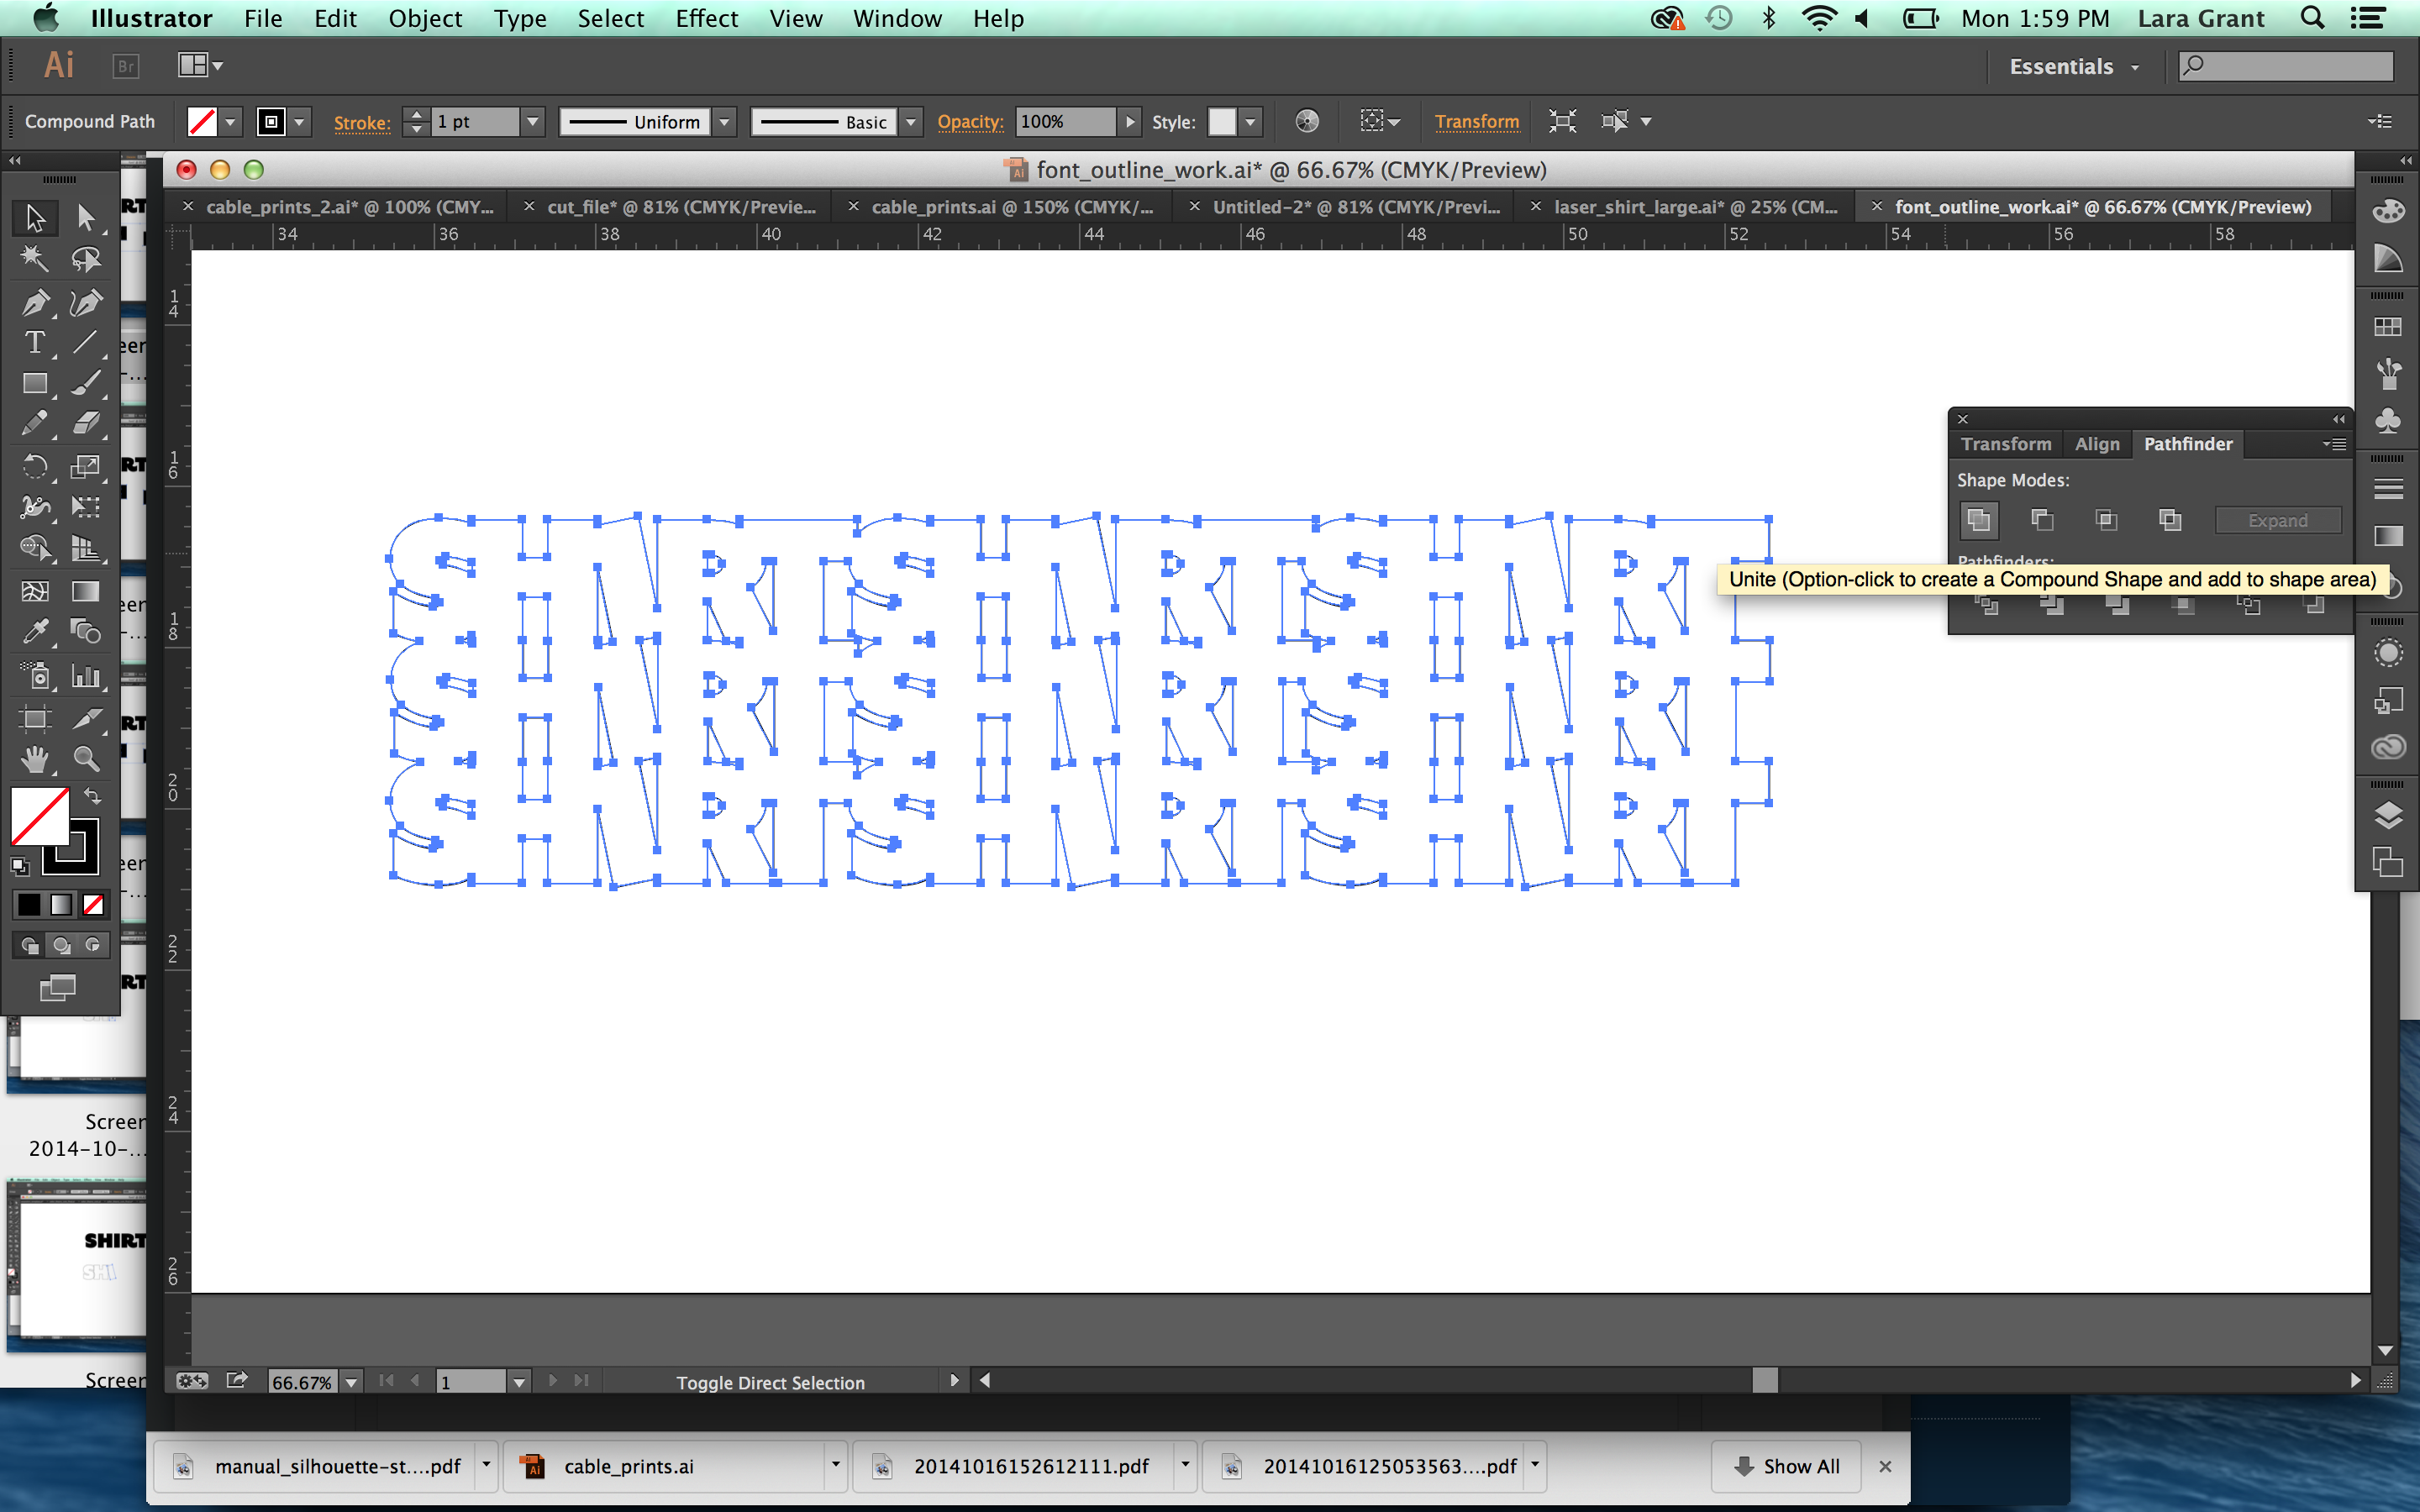The height and width of the screenshot is (1512, 2420).
Task: Pick the Column Graph tool
Action: (x=86, y=676)
